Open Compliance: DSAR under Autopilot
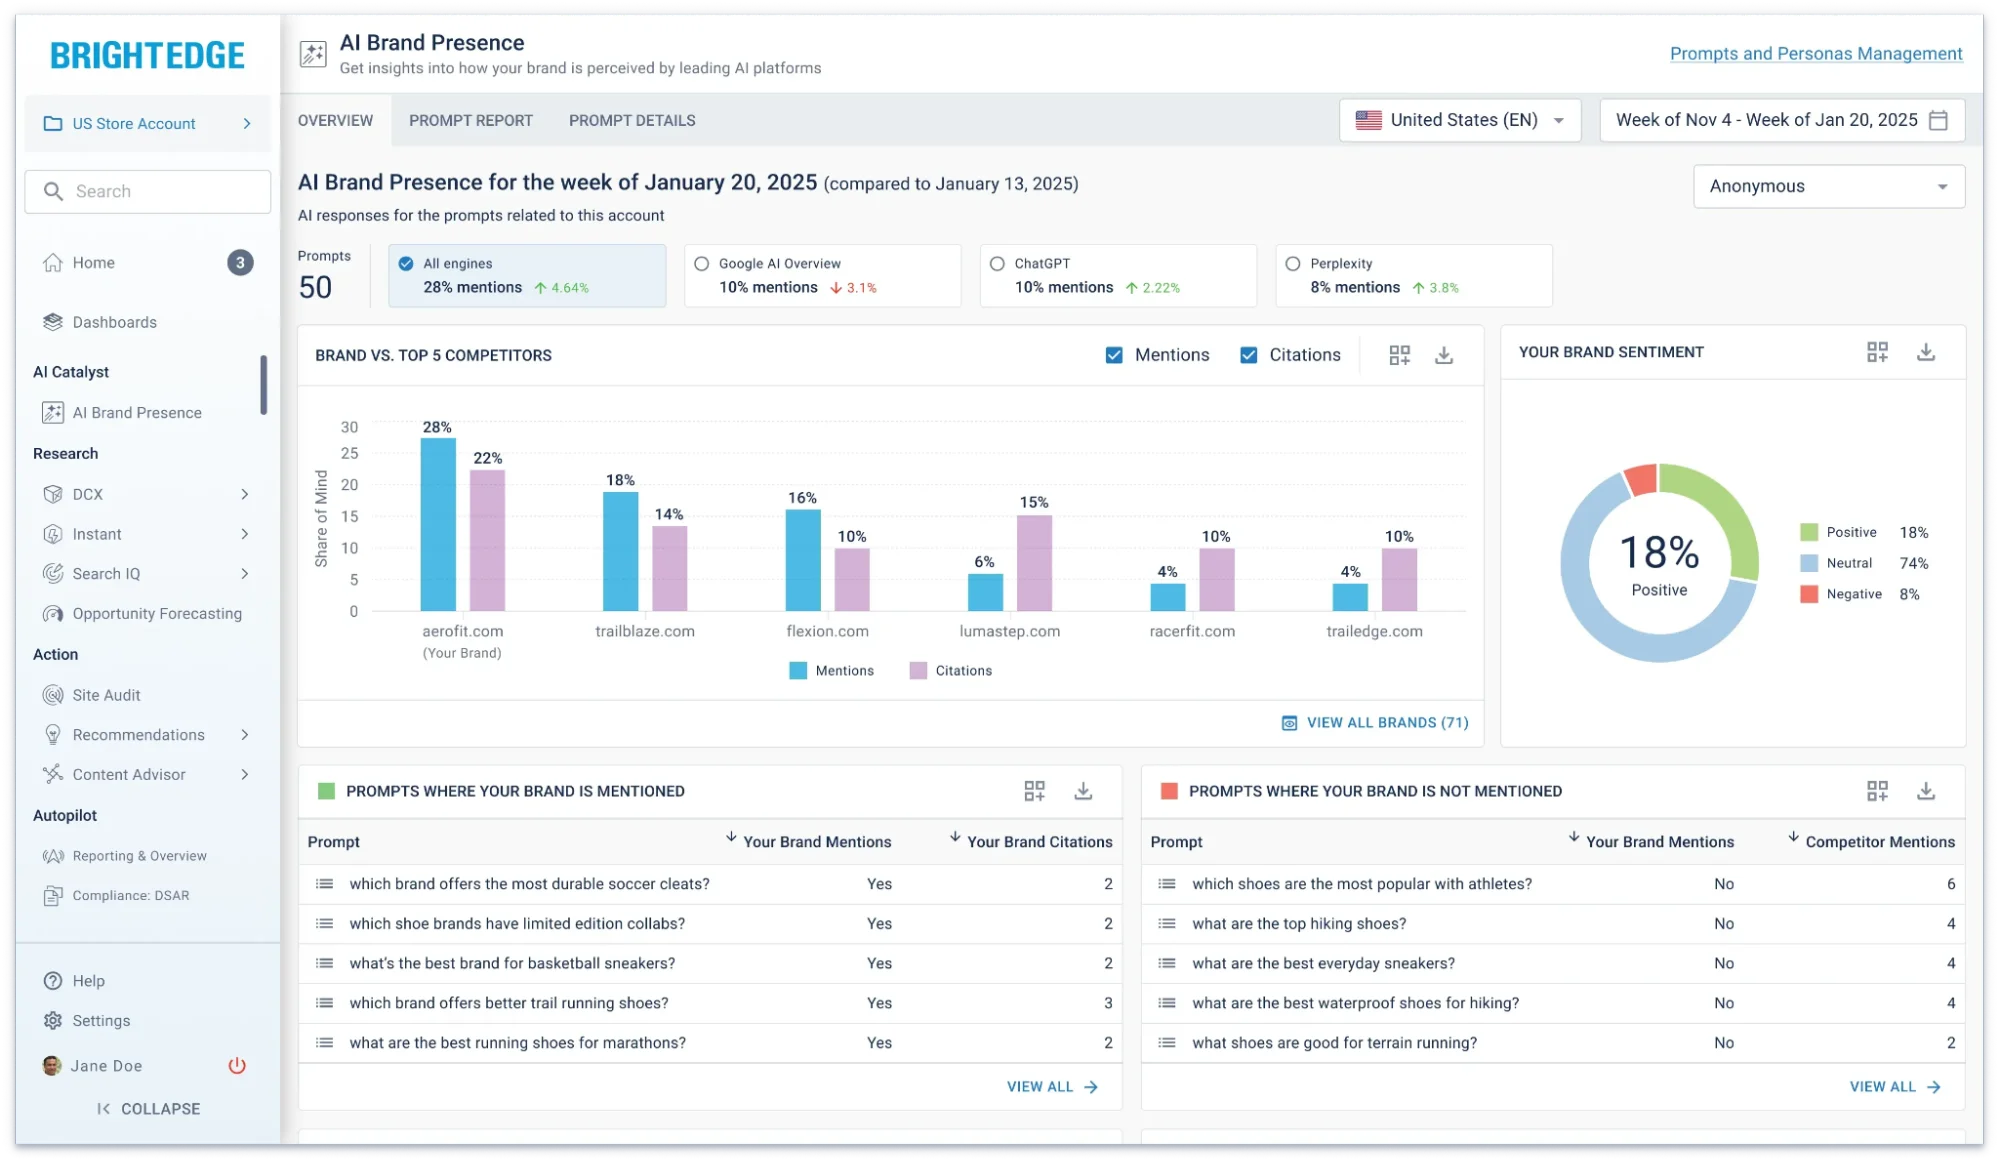The width and height of the screenshot is (1999, 1161). [x=131, y=895]
